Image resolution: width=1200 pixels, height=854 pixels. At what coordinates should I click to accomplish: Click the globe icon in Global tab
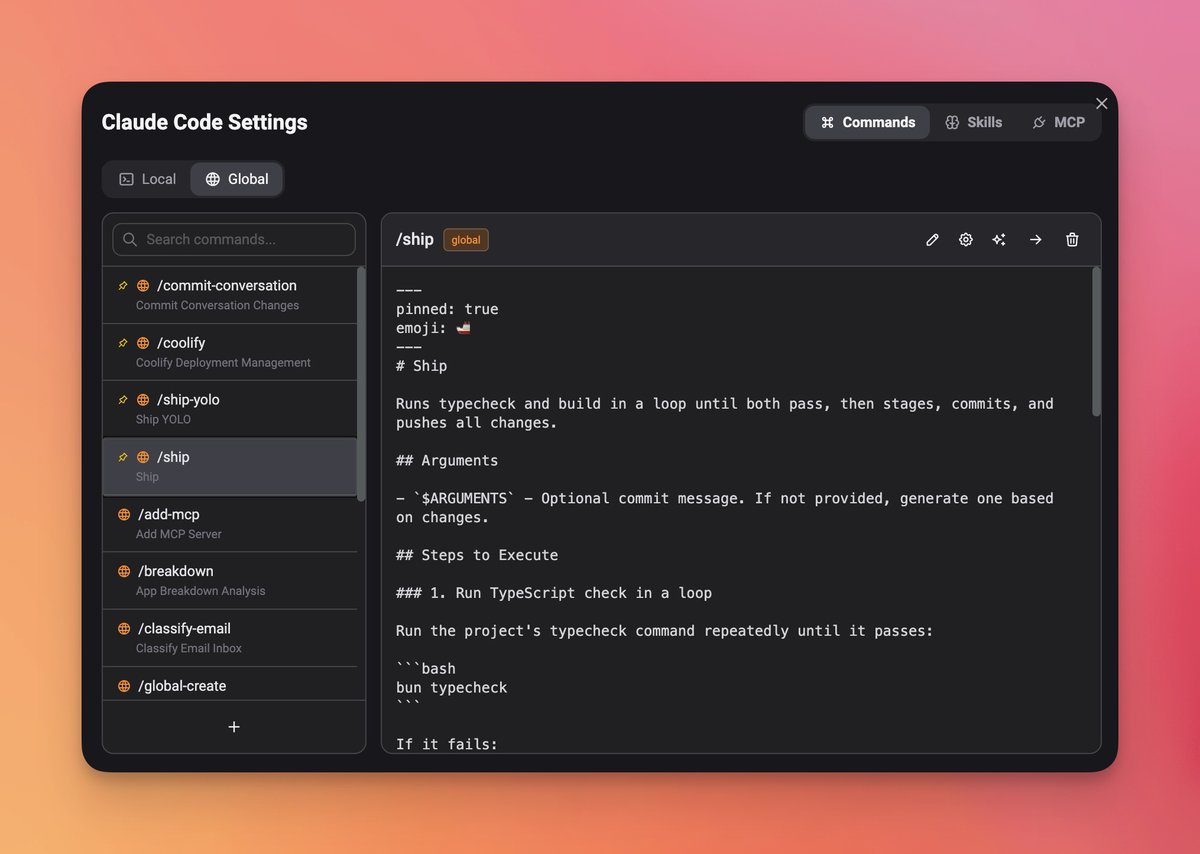point(212,179)
